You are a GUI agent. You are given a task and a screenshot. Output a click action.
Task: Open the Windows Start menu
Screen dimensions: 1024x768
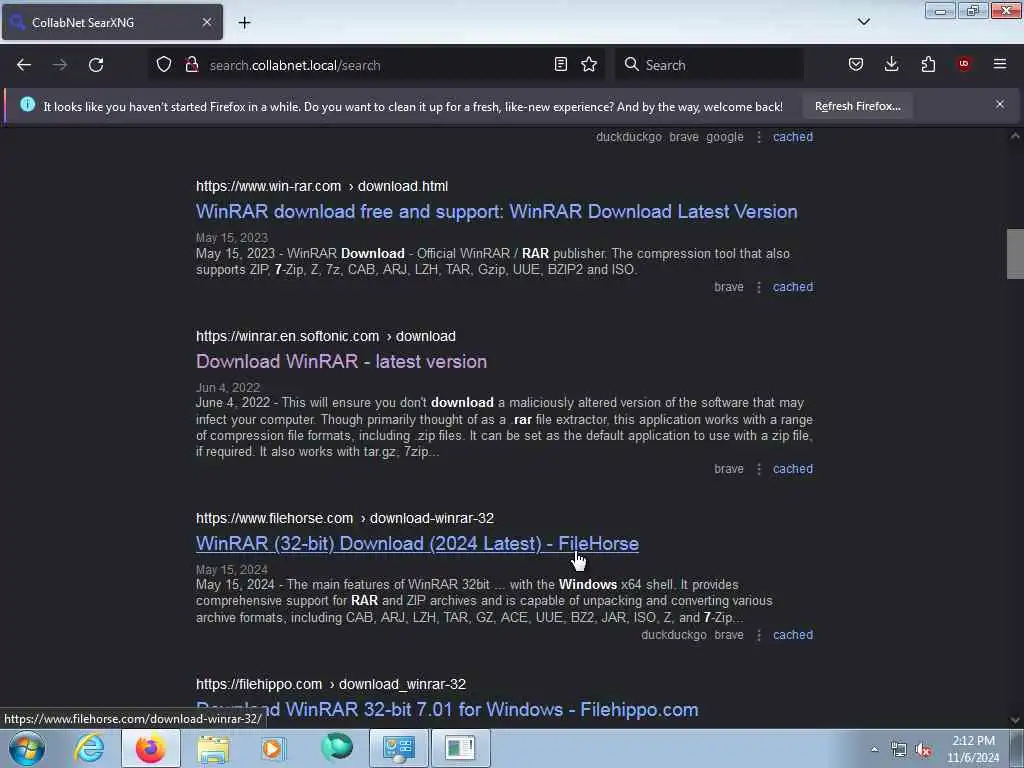pos(27,748)
